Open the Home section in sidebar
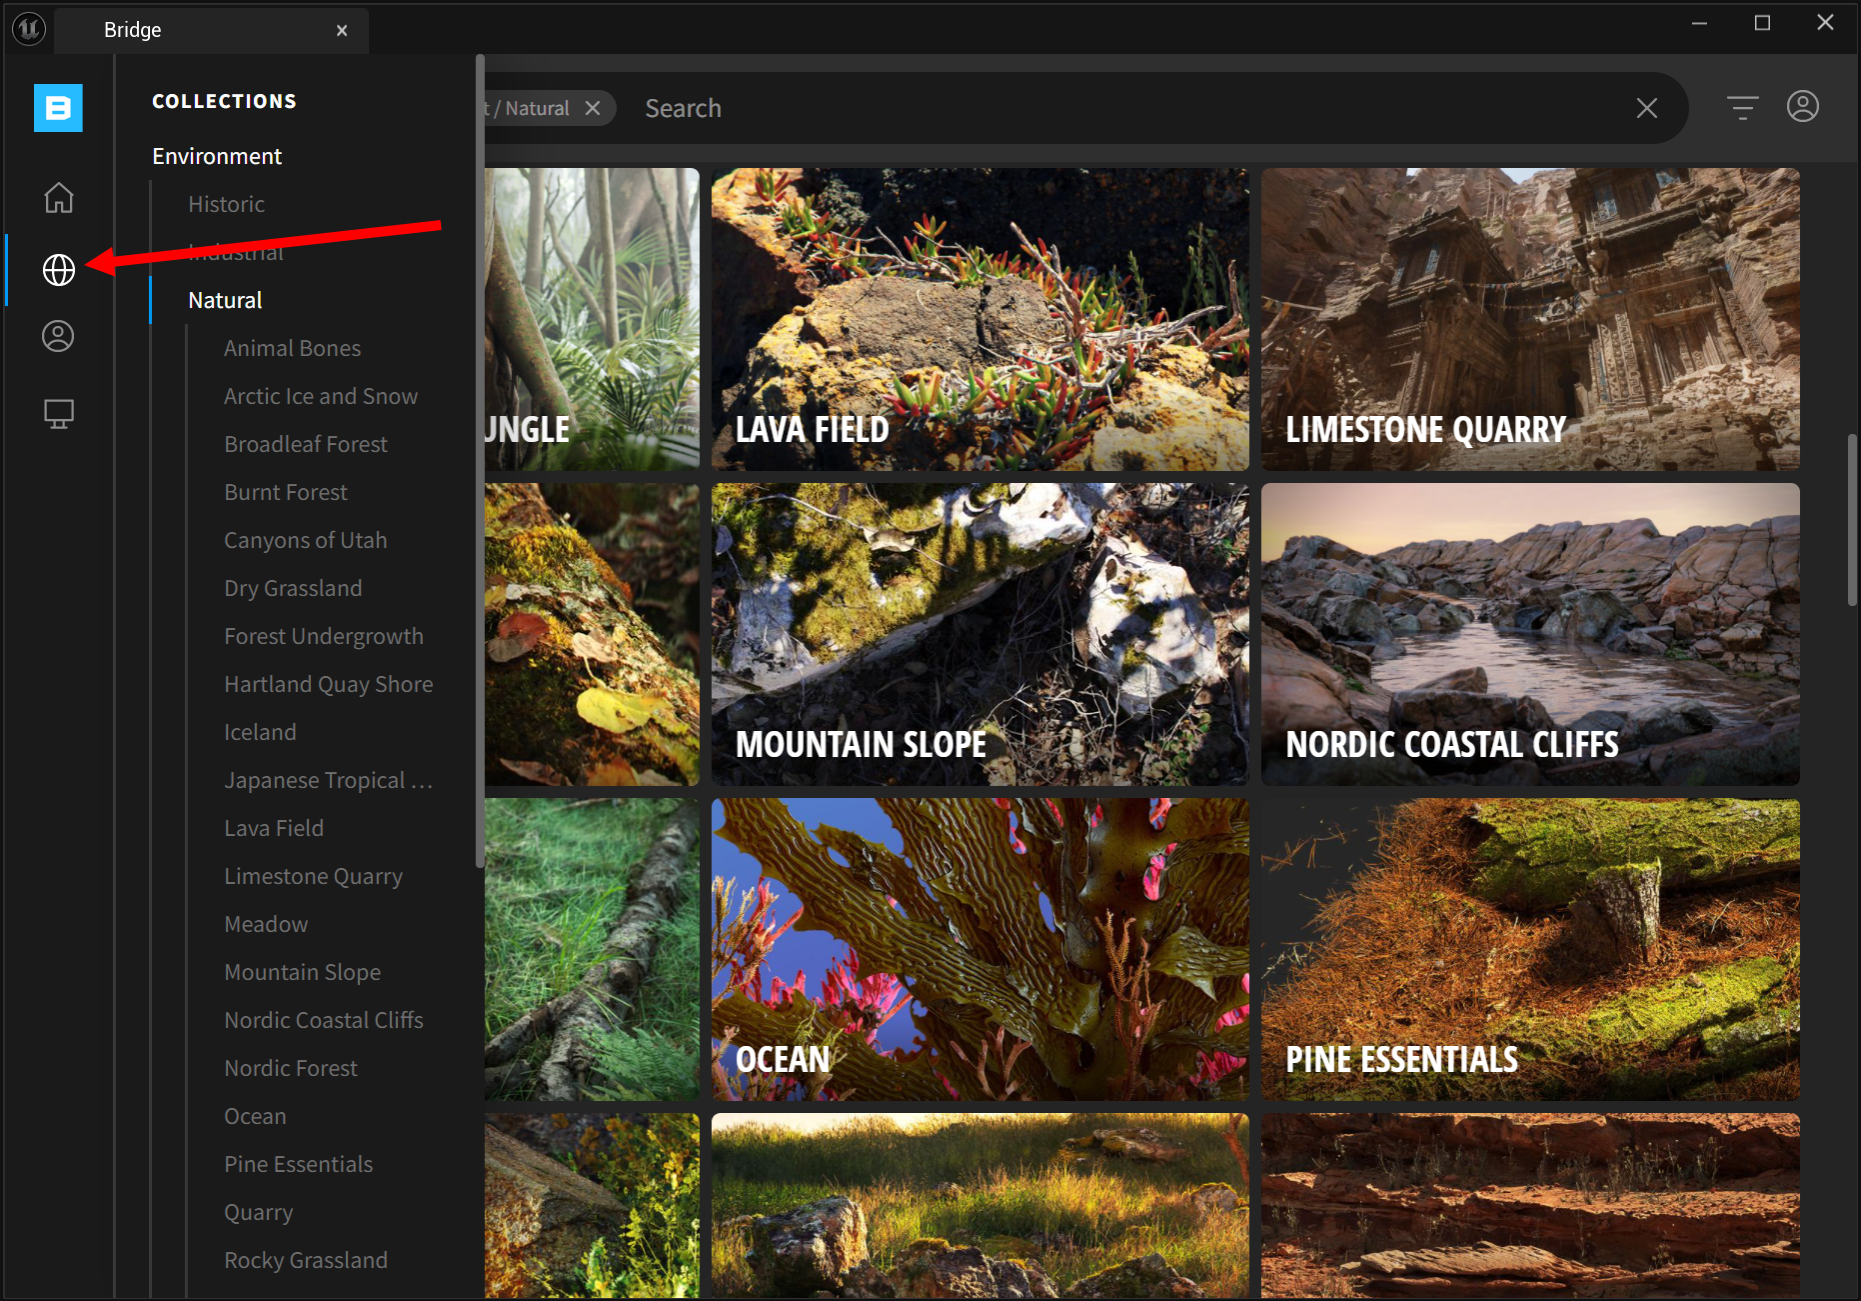1861x1301 pixels. tap(59, 198)
